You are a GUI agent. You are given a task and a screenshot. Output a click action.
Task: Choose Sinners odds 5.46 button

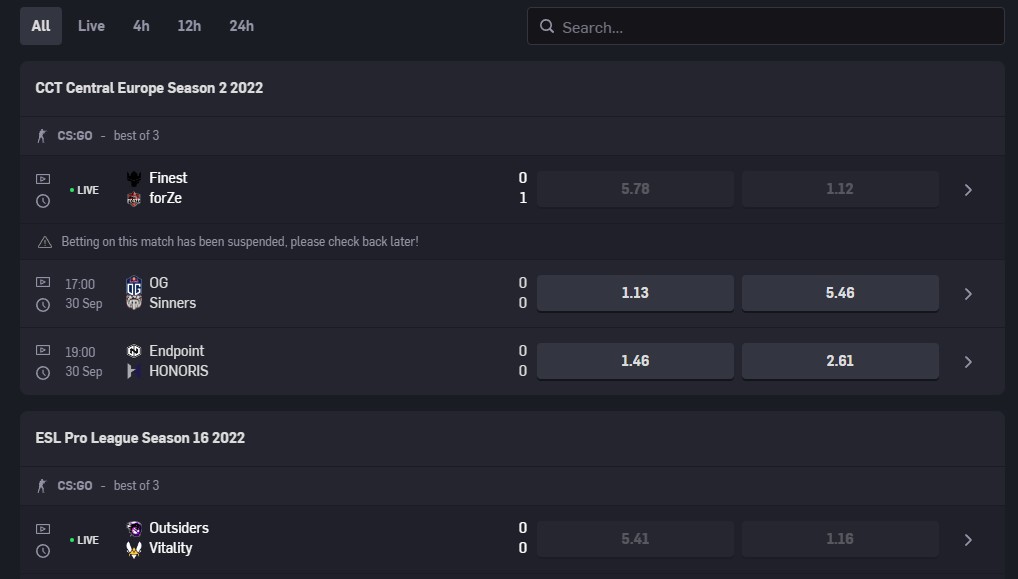(x=840, y=293)
